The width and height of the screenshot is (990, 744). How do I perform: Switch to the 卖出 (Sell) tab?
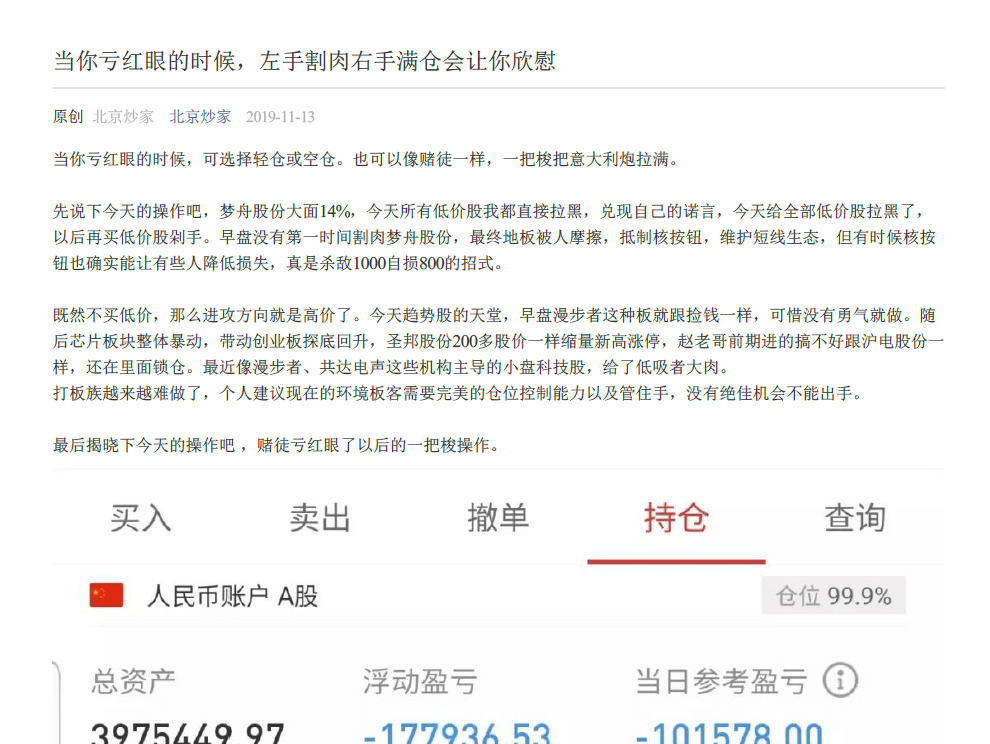pos(319,519)
